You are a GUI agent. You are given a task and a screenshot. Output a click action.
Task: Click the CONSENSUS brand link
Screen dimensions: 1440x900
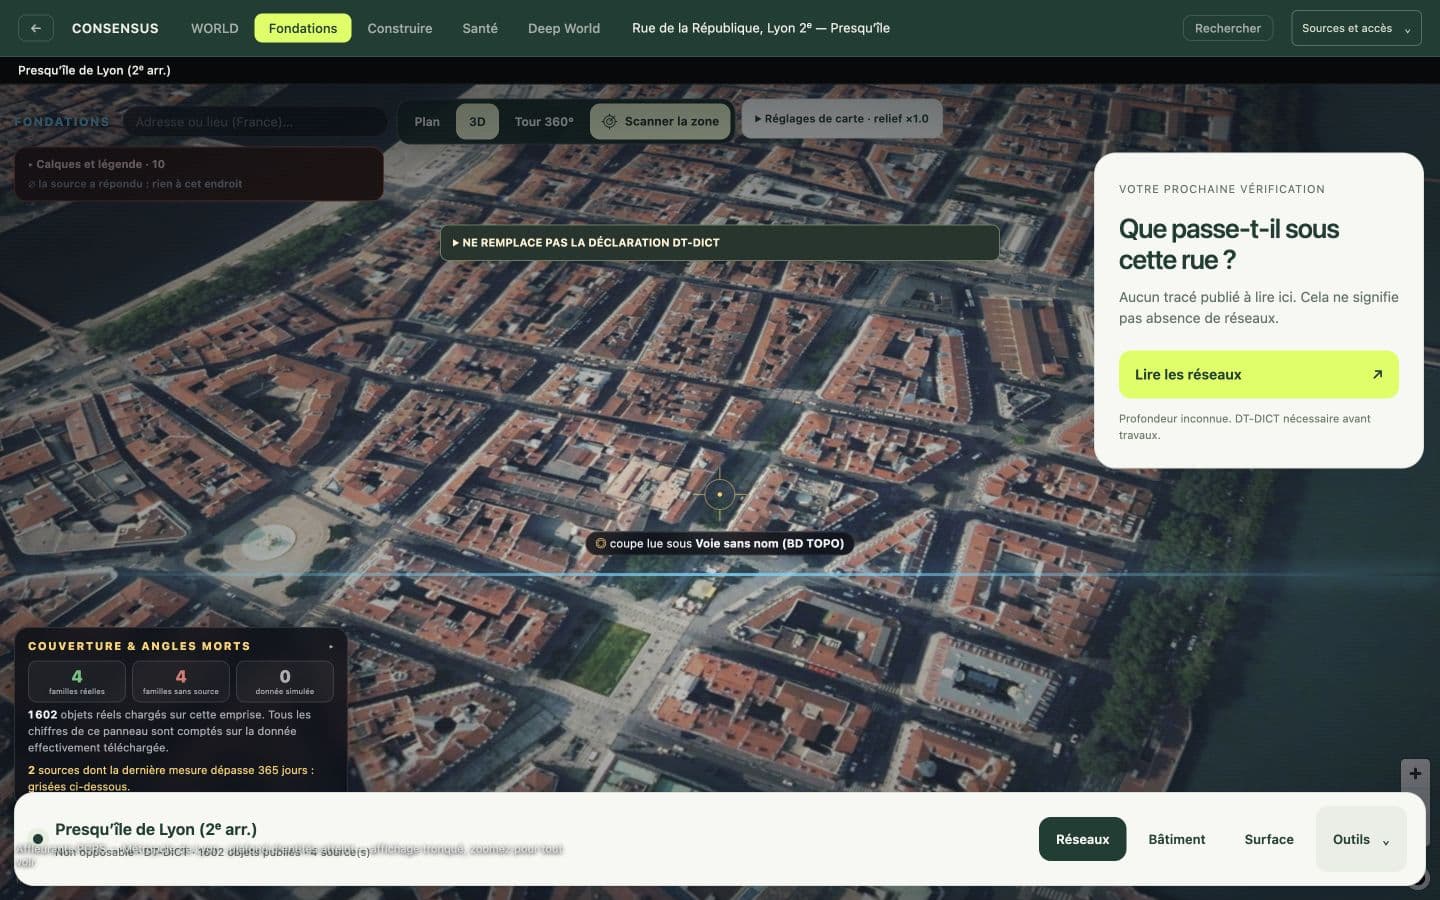[x=115, y=28]
